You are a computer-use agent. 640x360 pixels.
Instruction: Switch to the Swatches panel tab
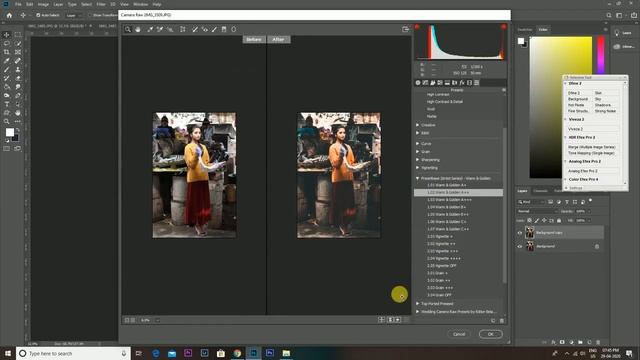pos(525,30)
